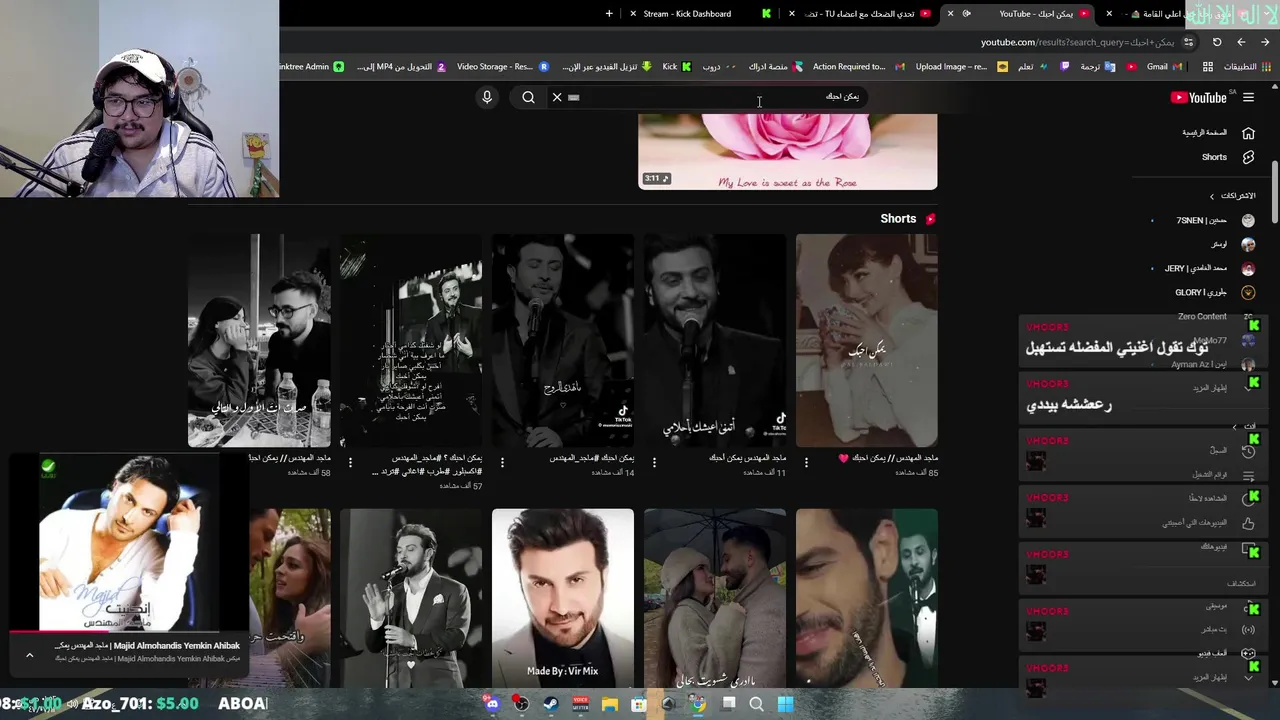Open the Gmail bookmark
Viewport: 1280px width, 720px height.
pyautogui.click(x=1163, y=67)
